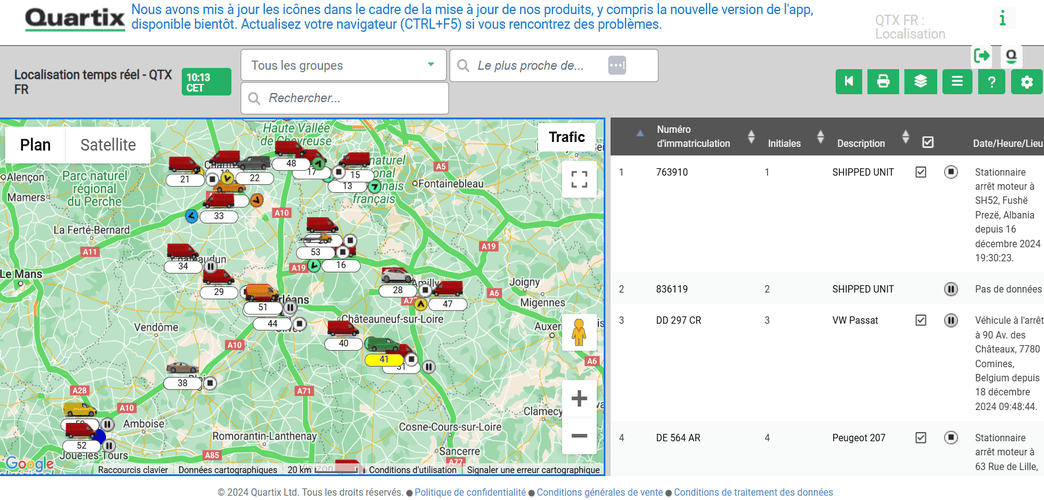
Task: Open the 'Politique de confidentialité' link
Action: (470, 492)
